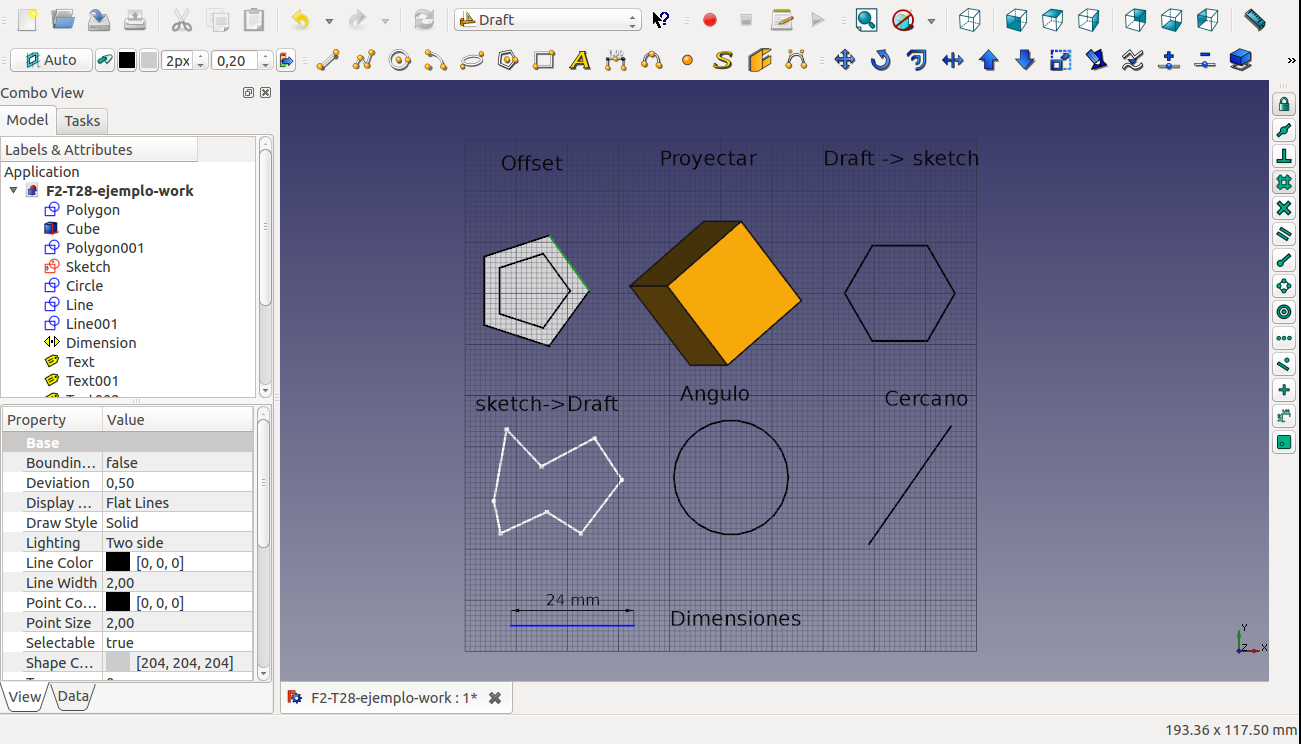Toggle construction mode button
This screenshot has height=744, width=1301.
105,61
